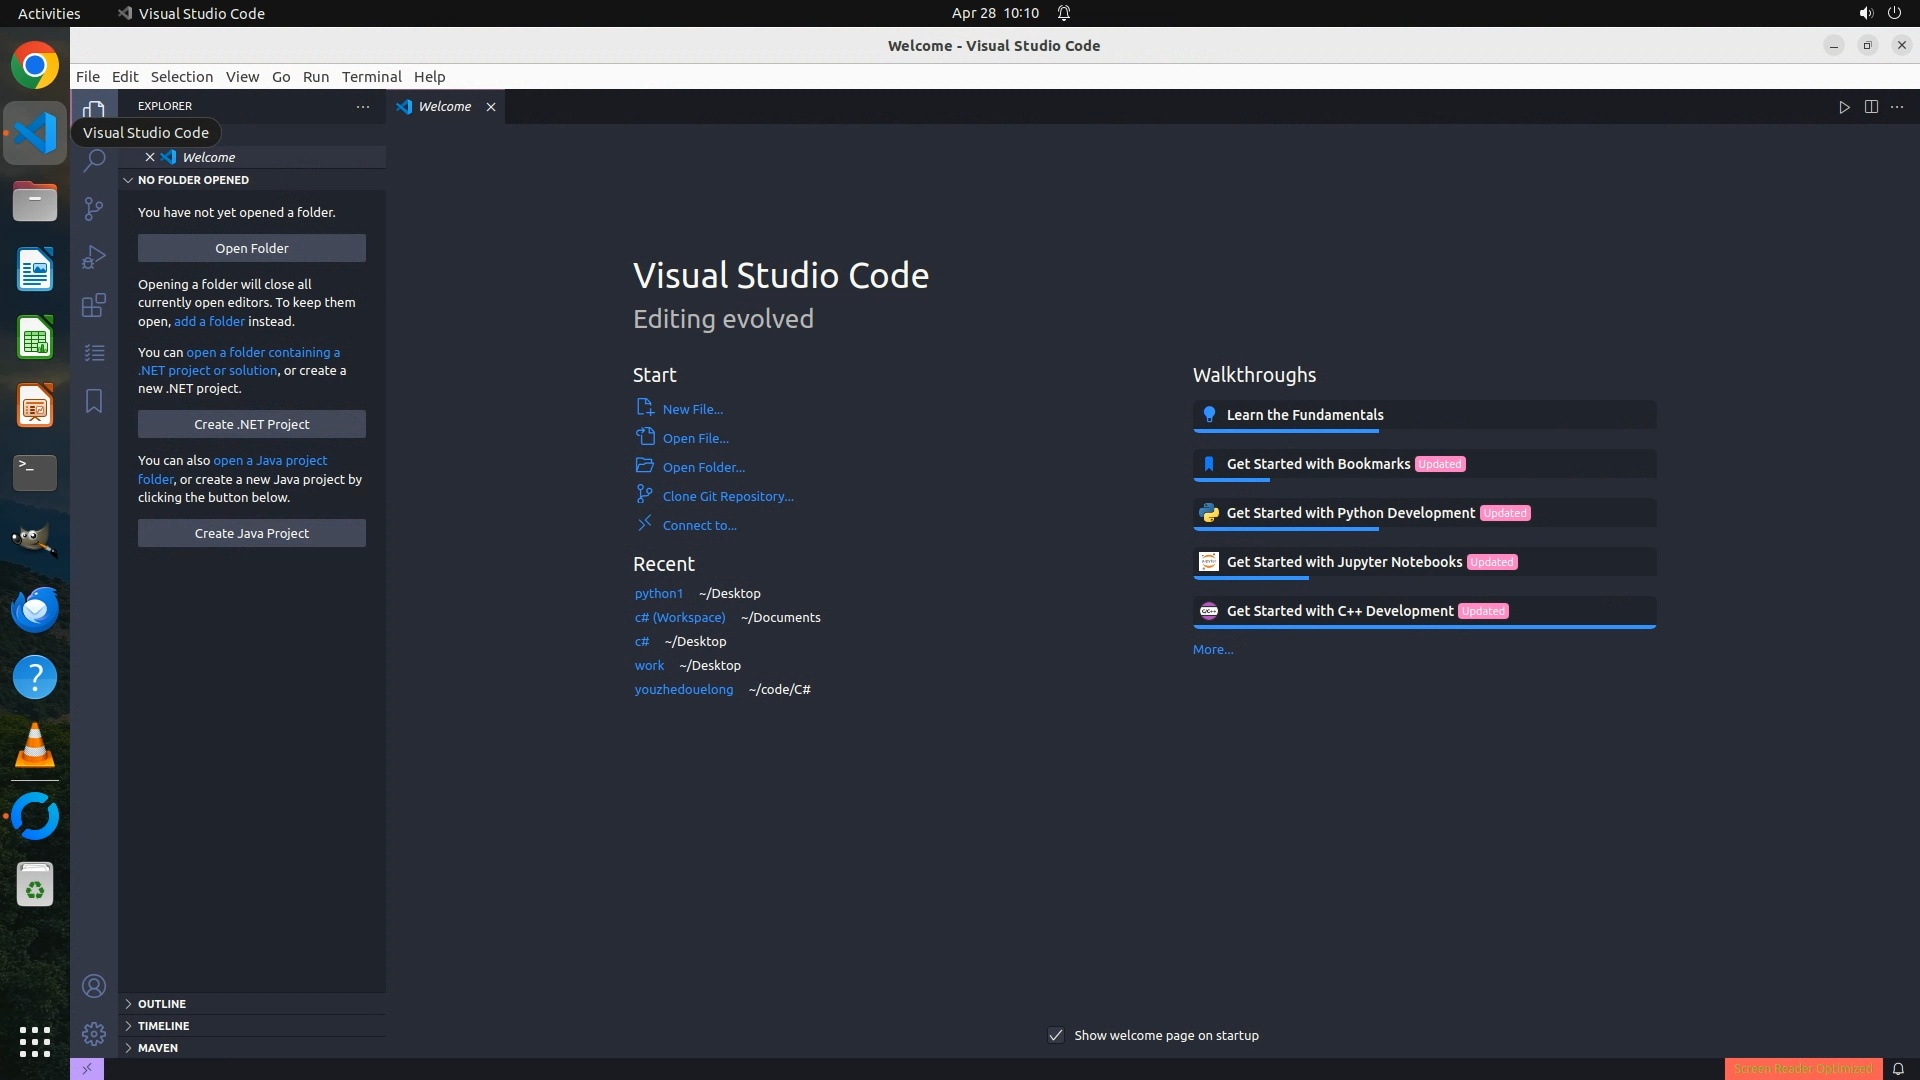The width and height of the screenshot is (1920, 1080).
Task: Click the Accounts icon in activity bar
Action: (94, 986)
